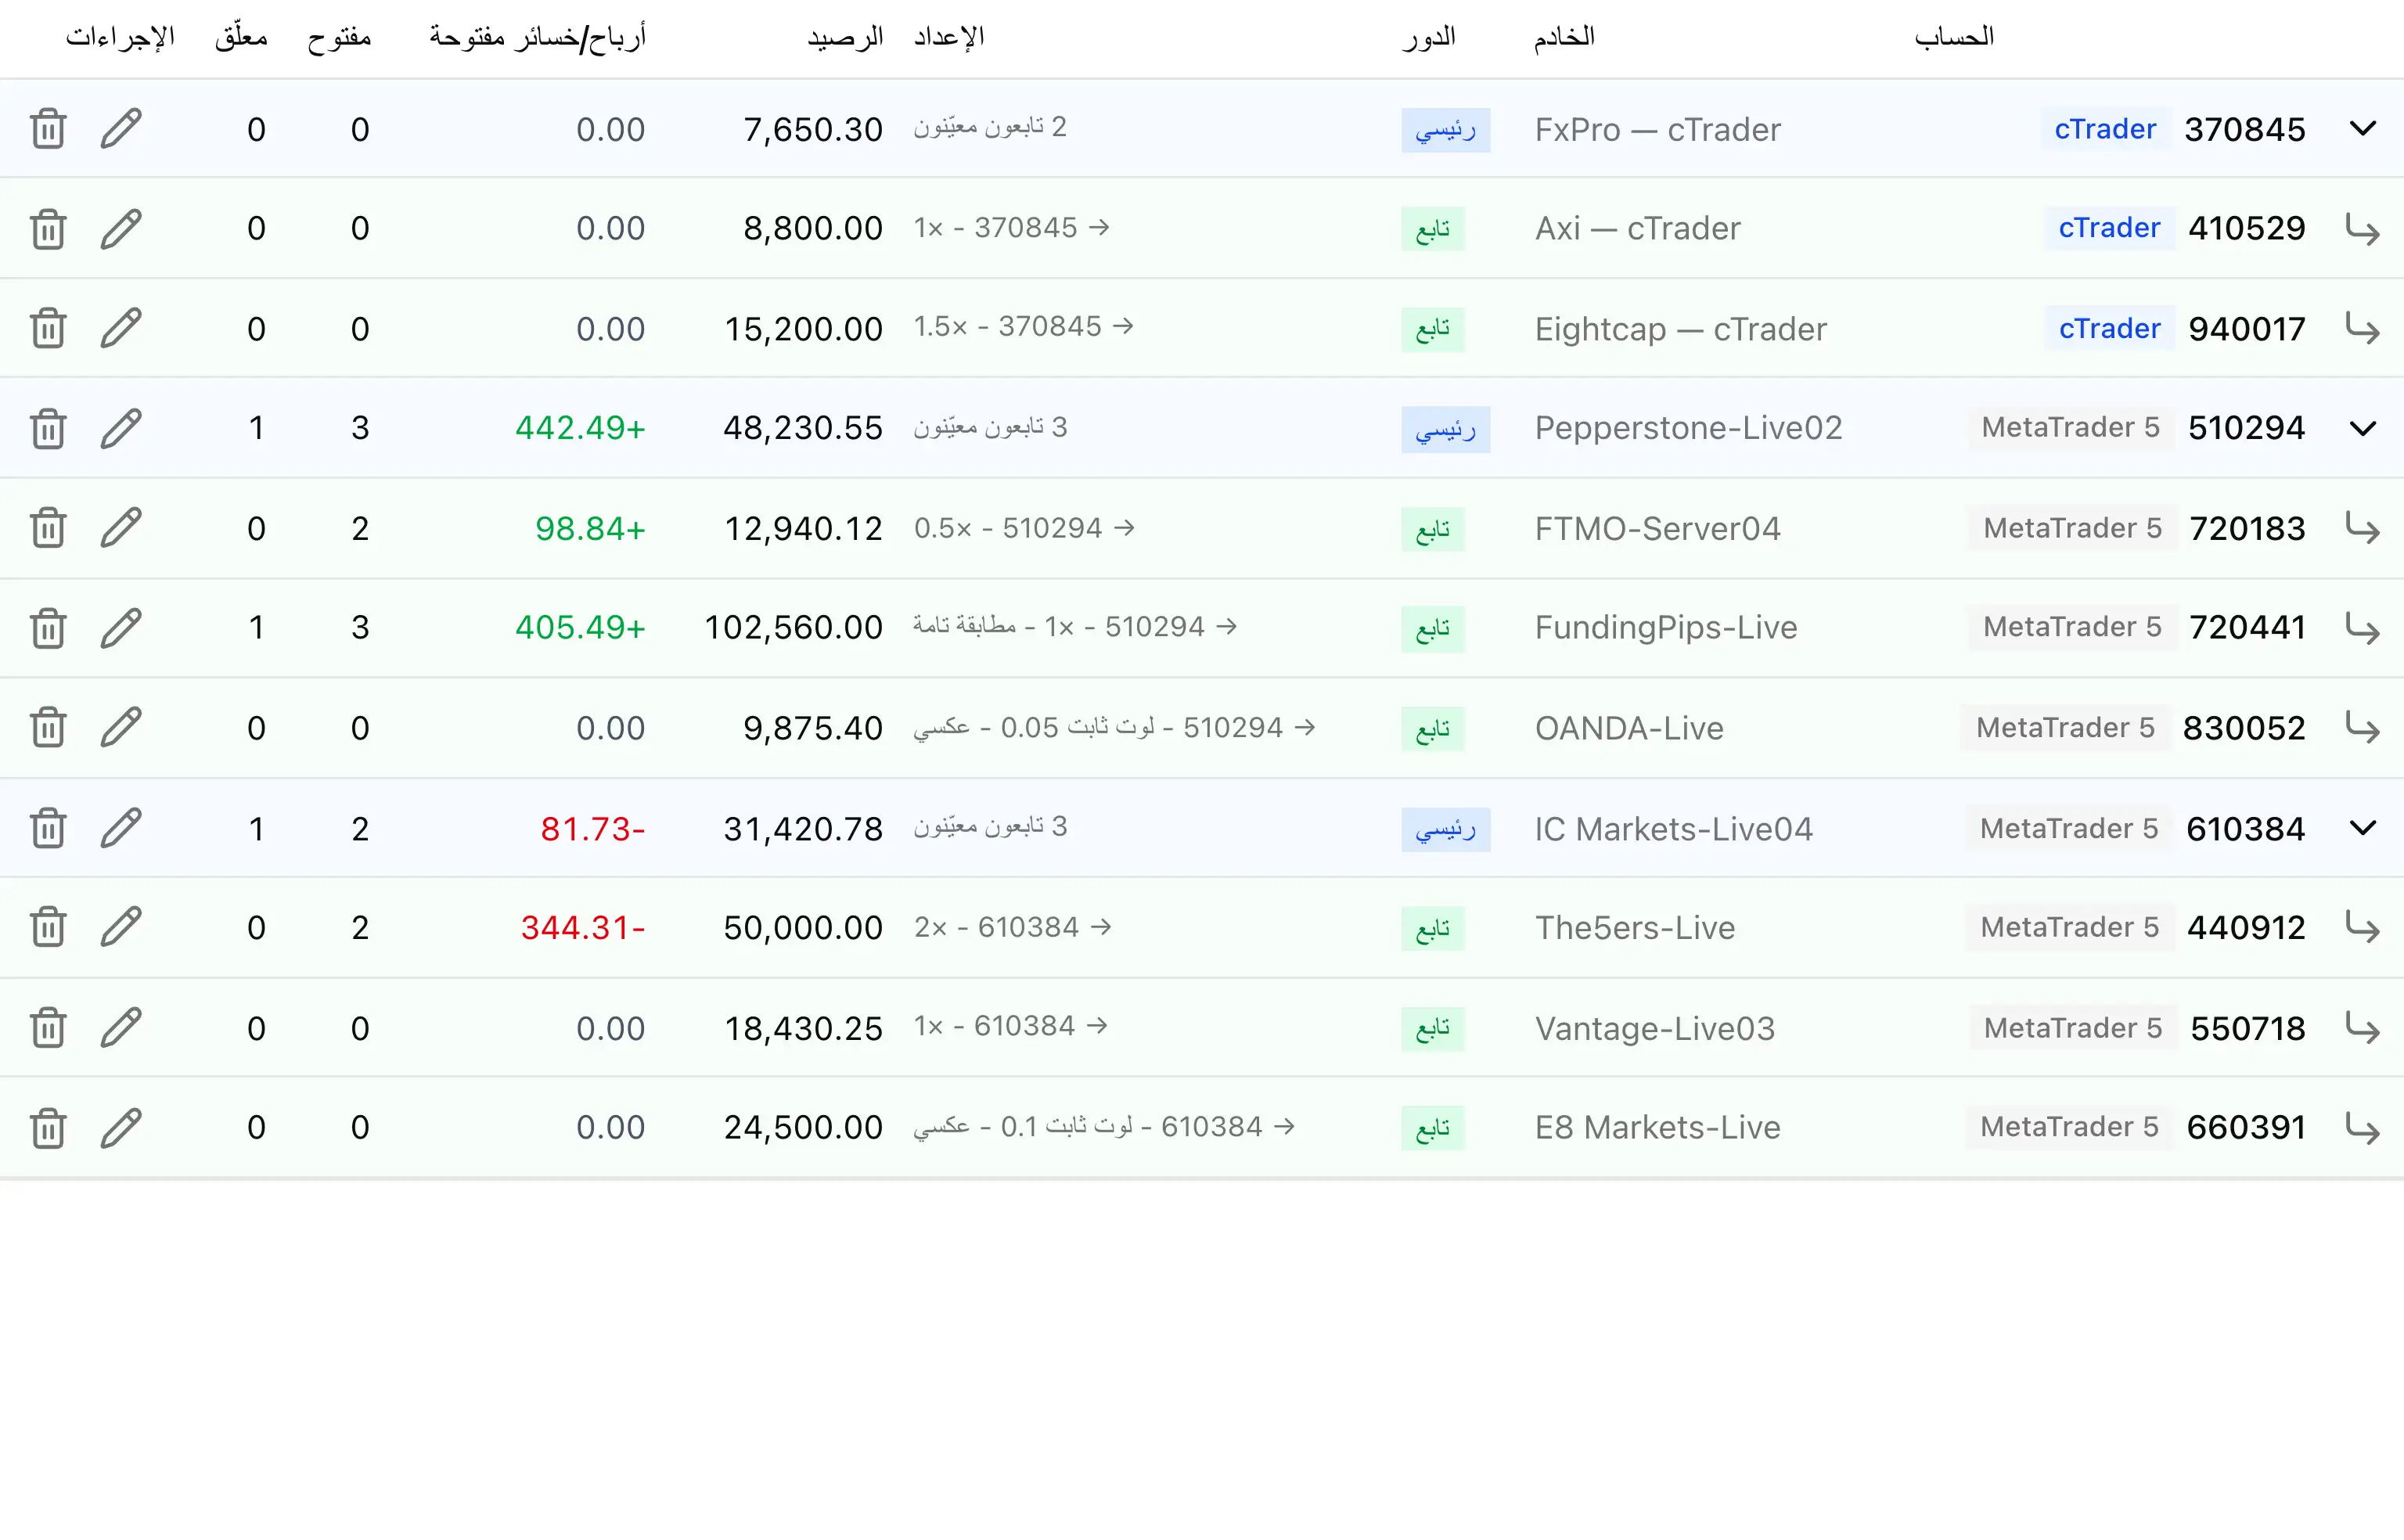This screenshot has height=1540, width=2404.
Task: Click follower arrow icon for account 410529
Action: tap(2362, 229)
